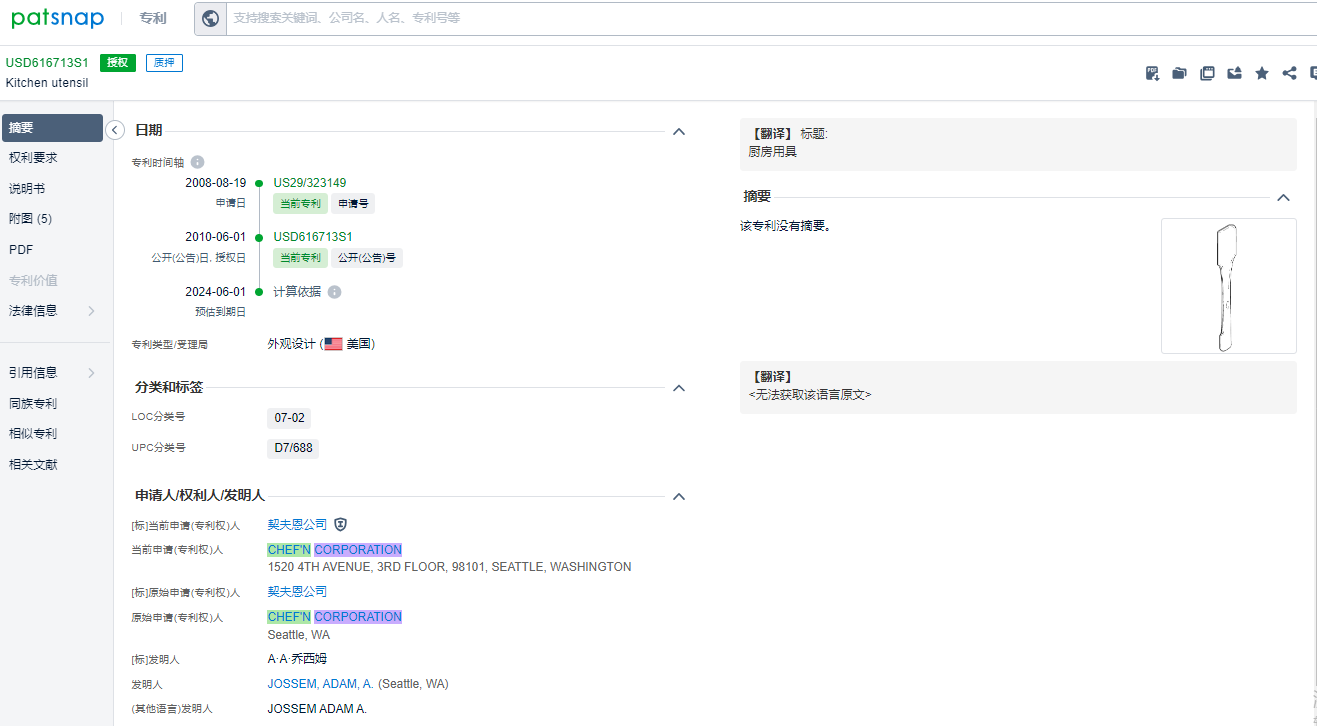Open 相关文献 in sidebar
Image resolution: width=1317 pixels, height=726 pixels.
coord(33,465)
